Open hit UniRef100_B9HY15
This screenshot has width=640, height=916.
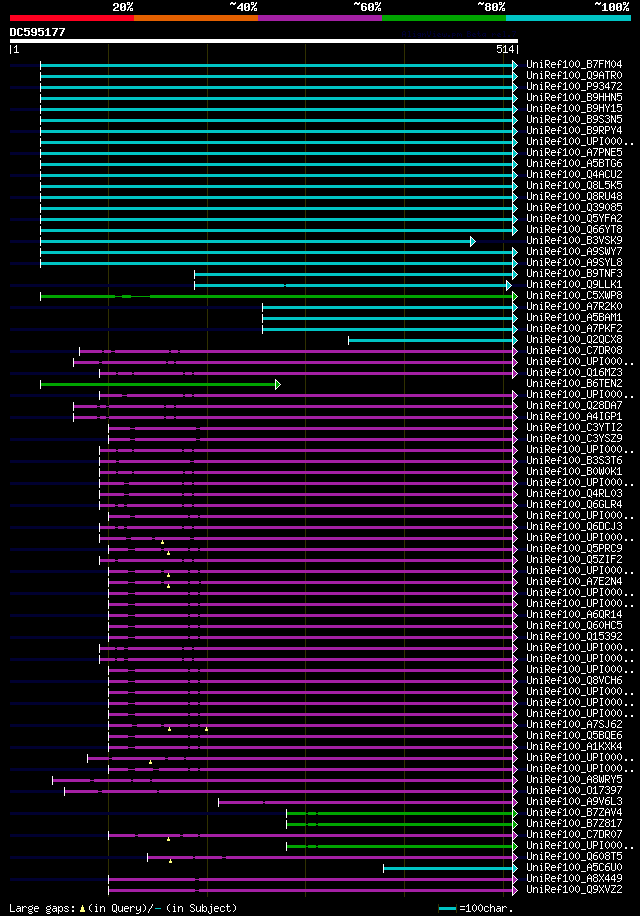(574, 109)
